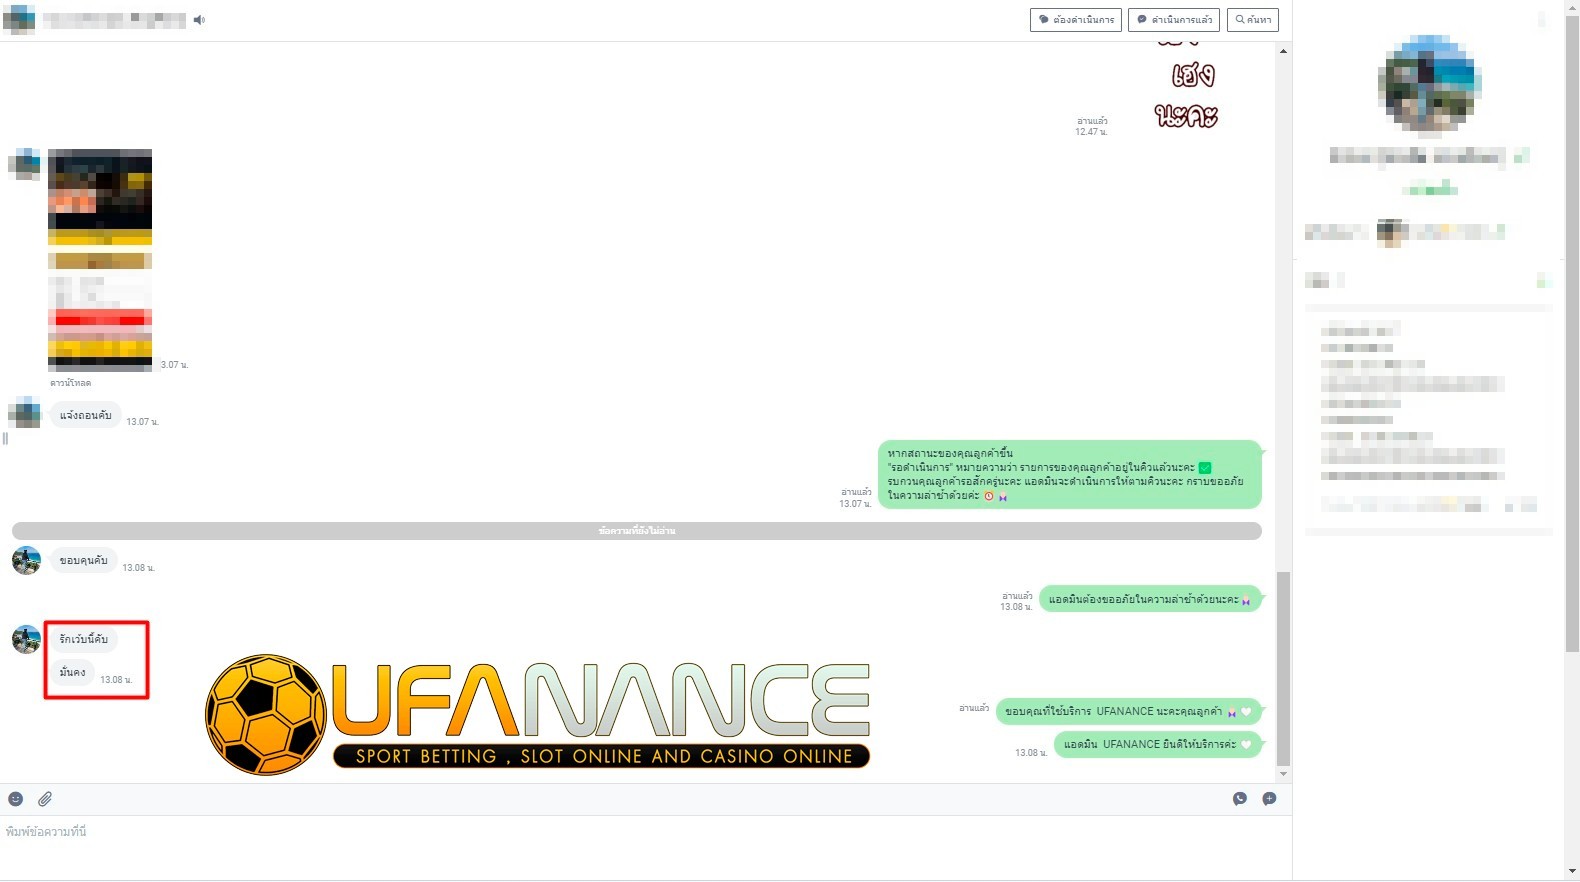This screenshot has width=1580, height=882.
Task: Click the customer avatar beside ขอบคุณคับ message
Action: 26,561
